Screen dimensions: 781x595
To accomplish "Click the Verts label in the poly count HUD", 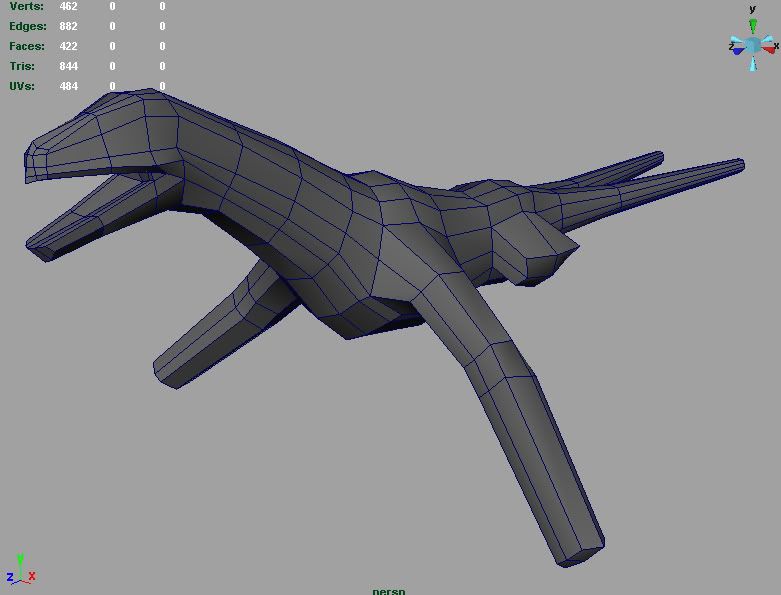I will tap(27, 6).
